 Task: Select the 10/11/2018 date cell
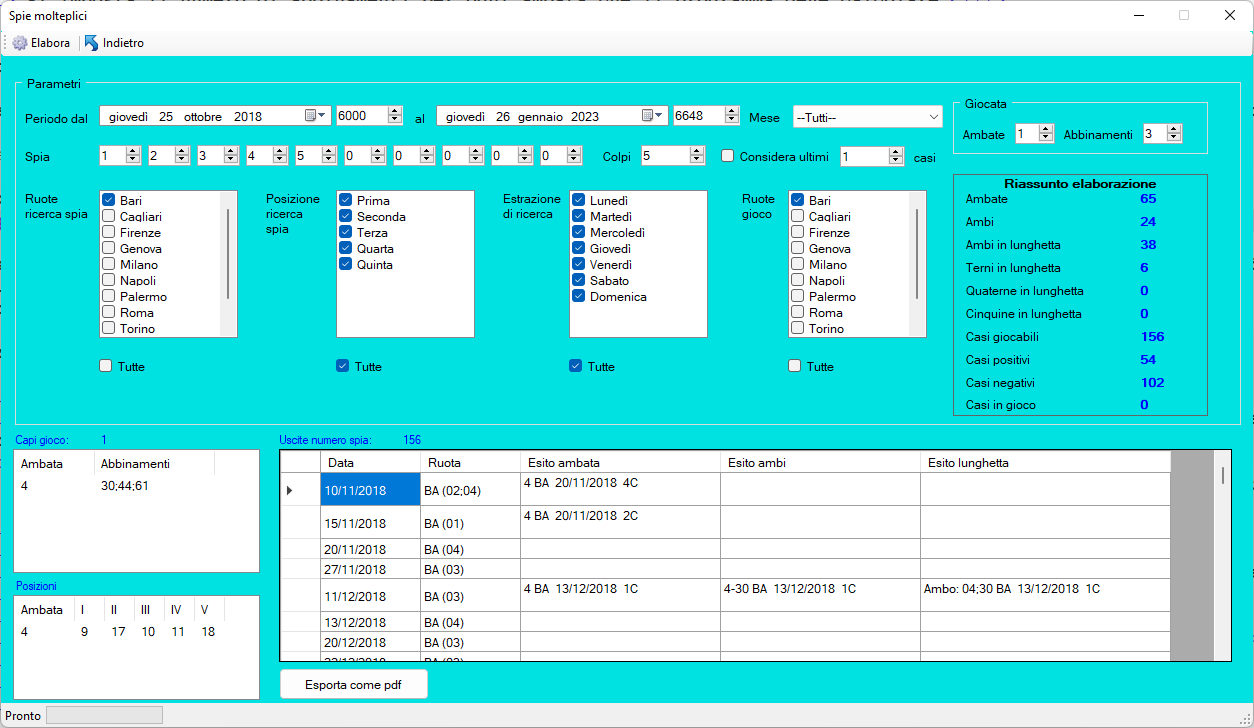pyautogui.click(x=370, y=490)
